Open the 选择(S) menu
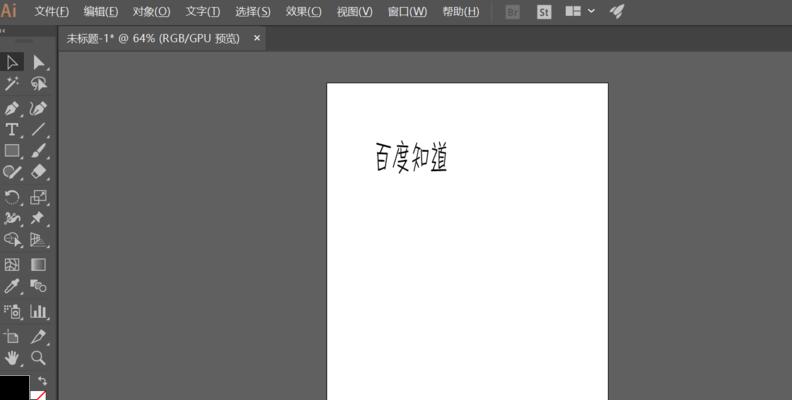The image size is (792, 400). pyautogui.click(x=253, y=11)
